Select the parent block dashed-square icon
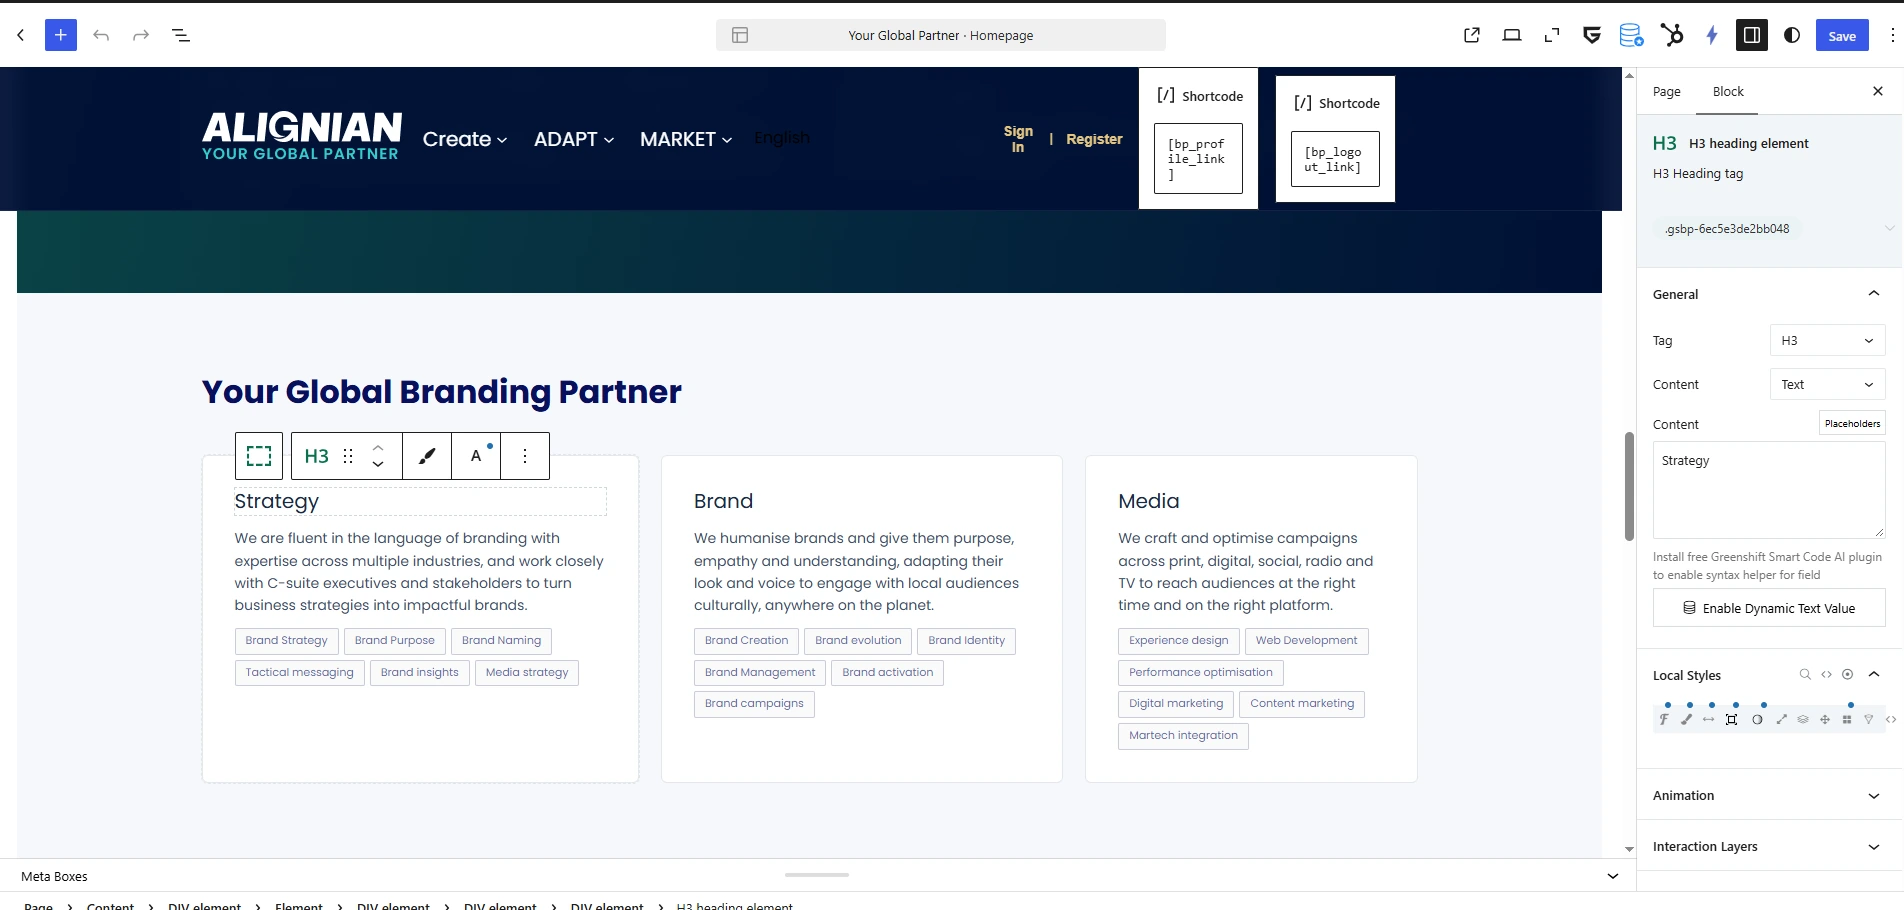The image size is (1904, 910). 259,456
